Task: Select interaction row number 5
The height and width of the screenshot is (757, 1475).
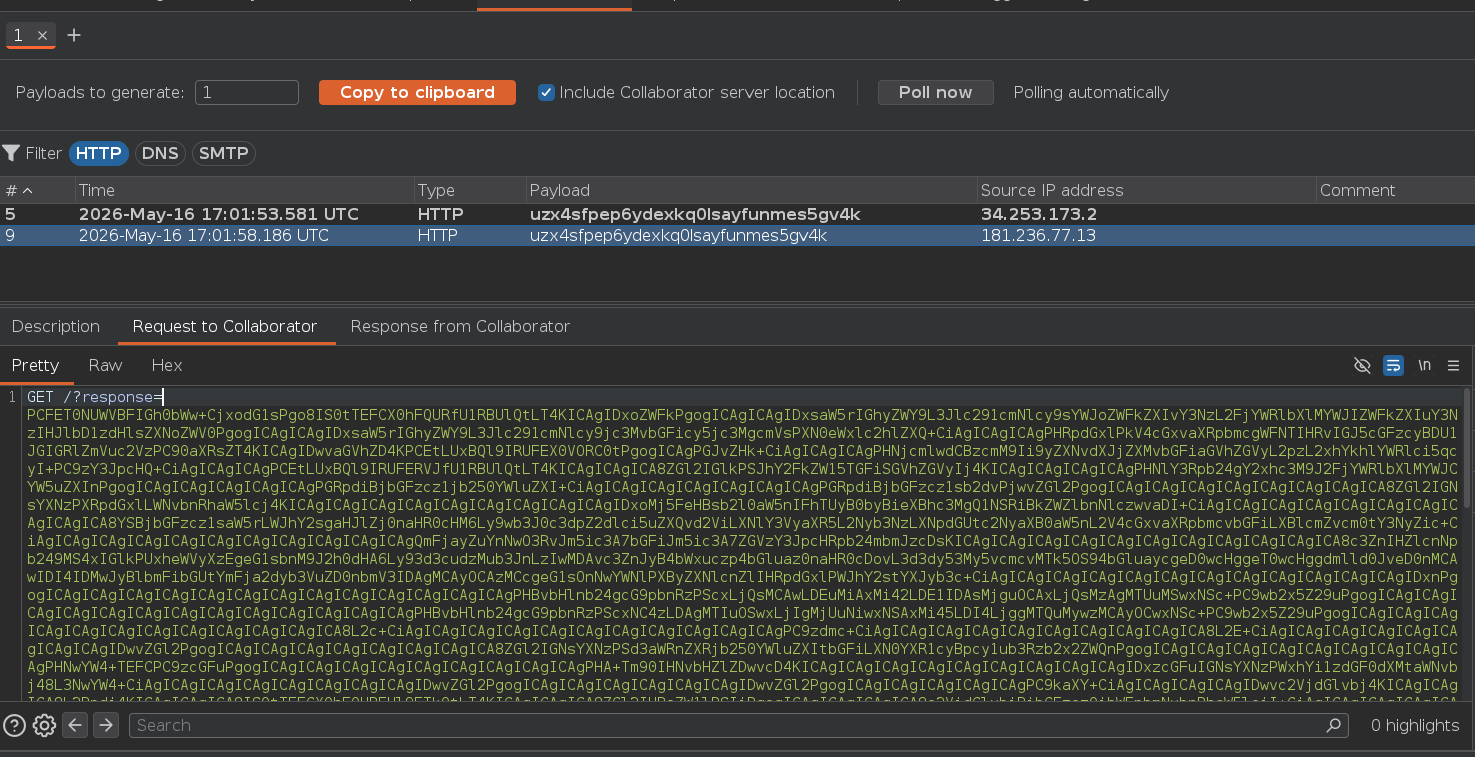Action: coord(737,214)
